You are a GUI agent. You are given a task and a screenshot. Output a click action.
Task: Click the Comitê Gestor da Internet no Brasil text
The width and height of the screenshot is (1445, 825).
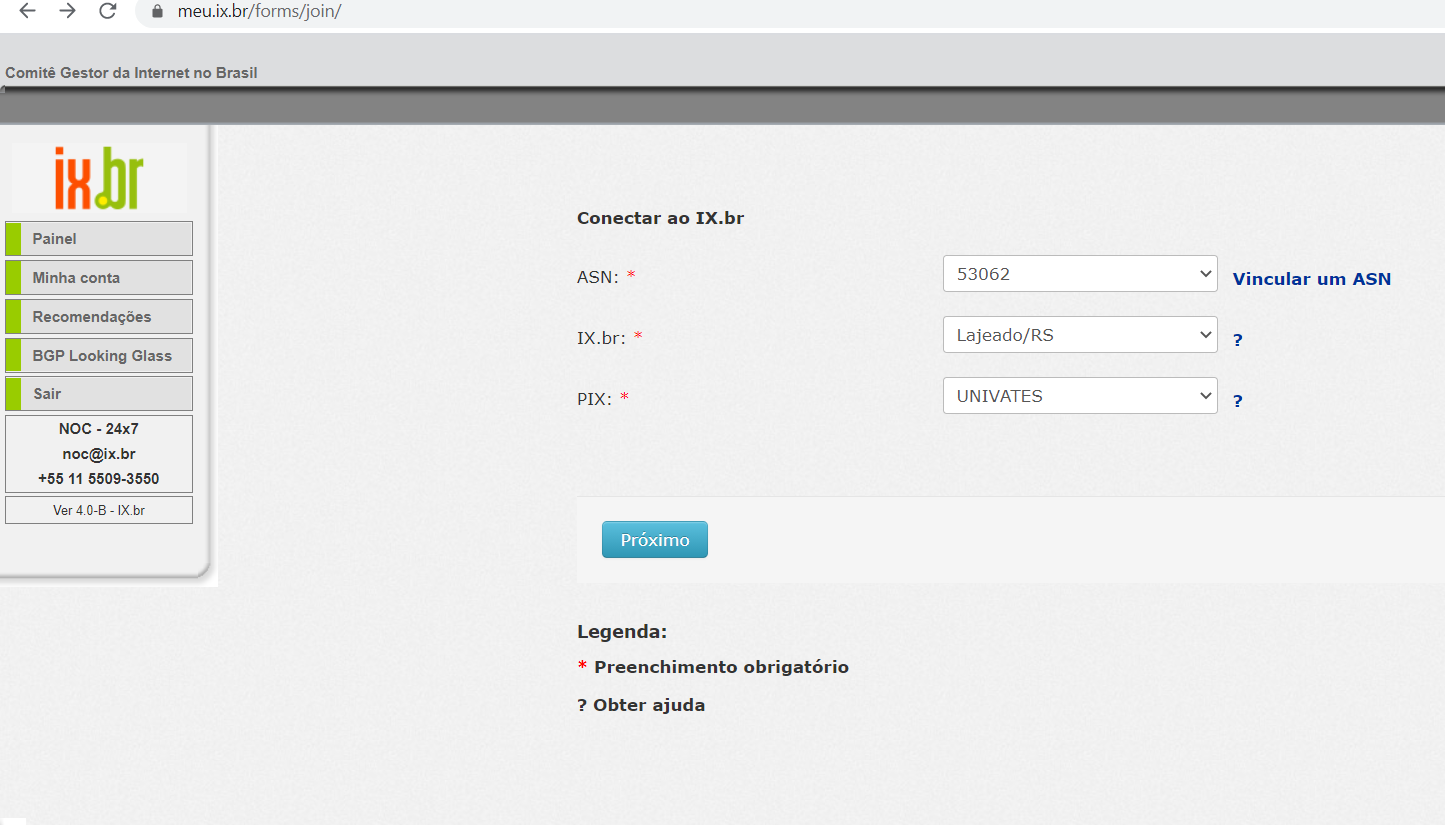pos(131,73)
